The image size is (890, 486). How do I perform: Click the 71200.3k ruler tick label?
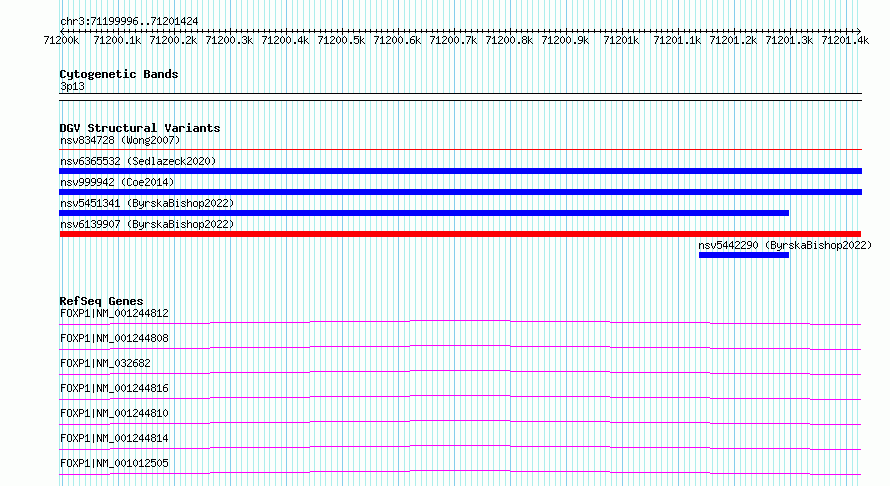229,40
